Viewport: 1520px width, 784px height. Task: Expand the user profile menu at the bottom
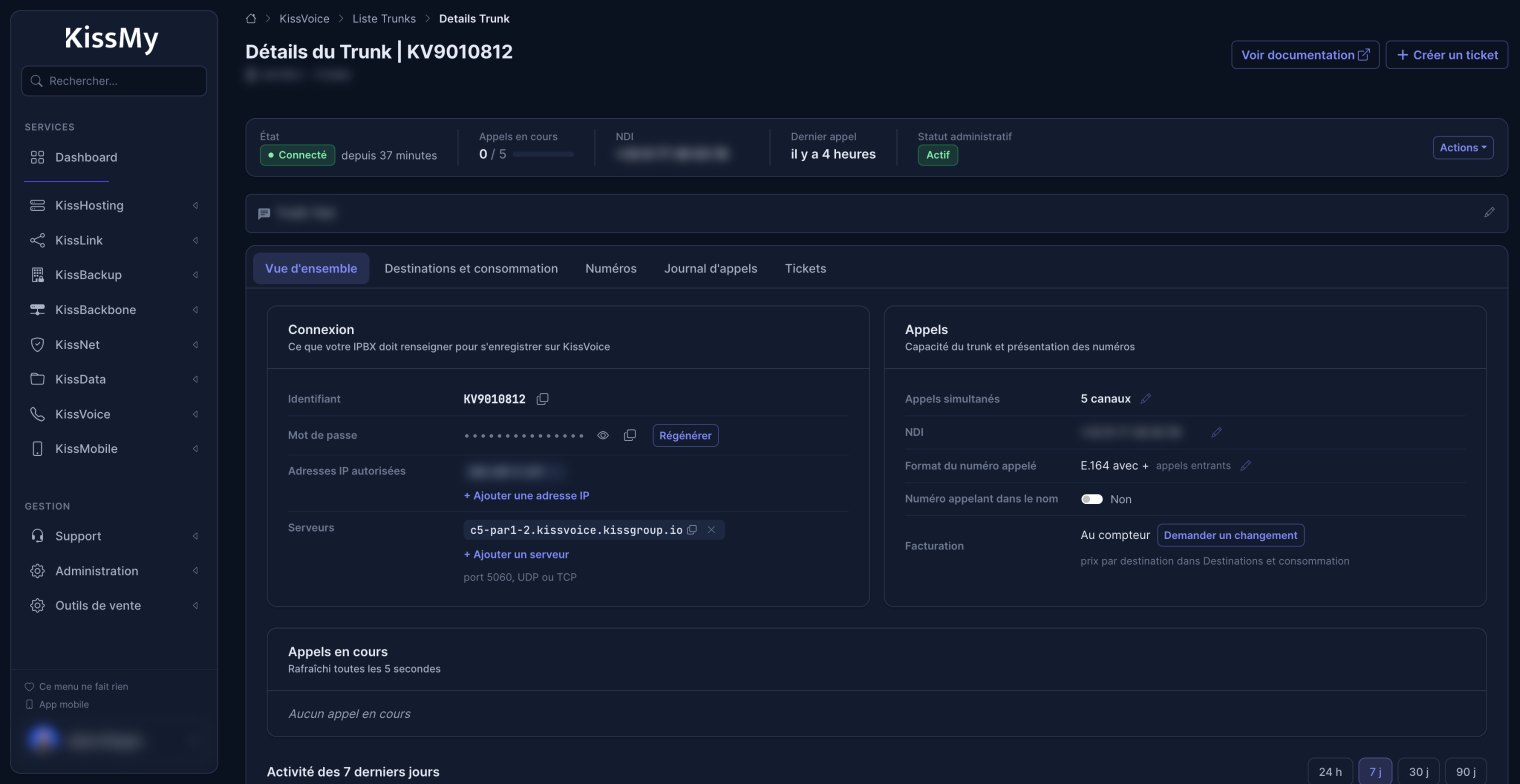(x=192, y=741)
